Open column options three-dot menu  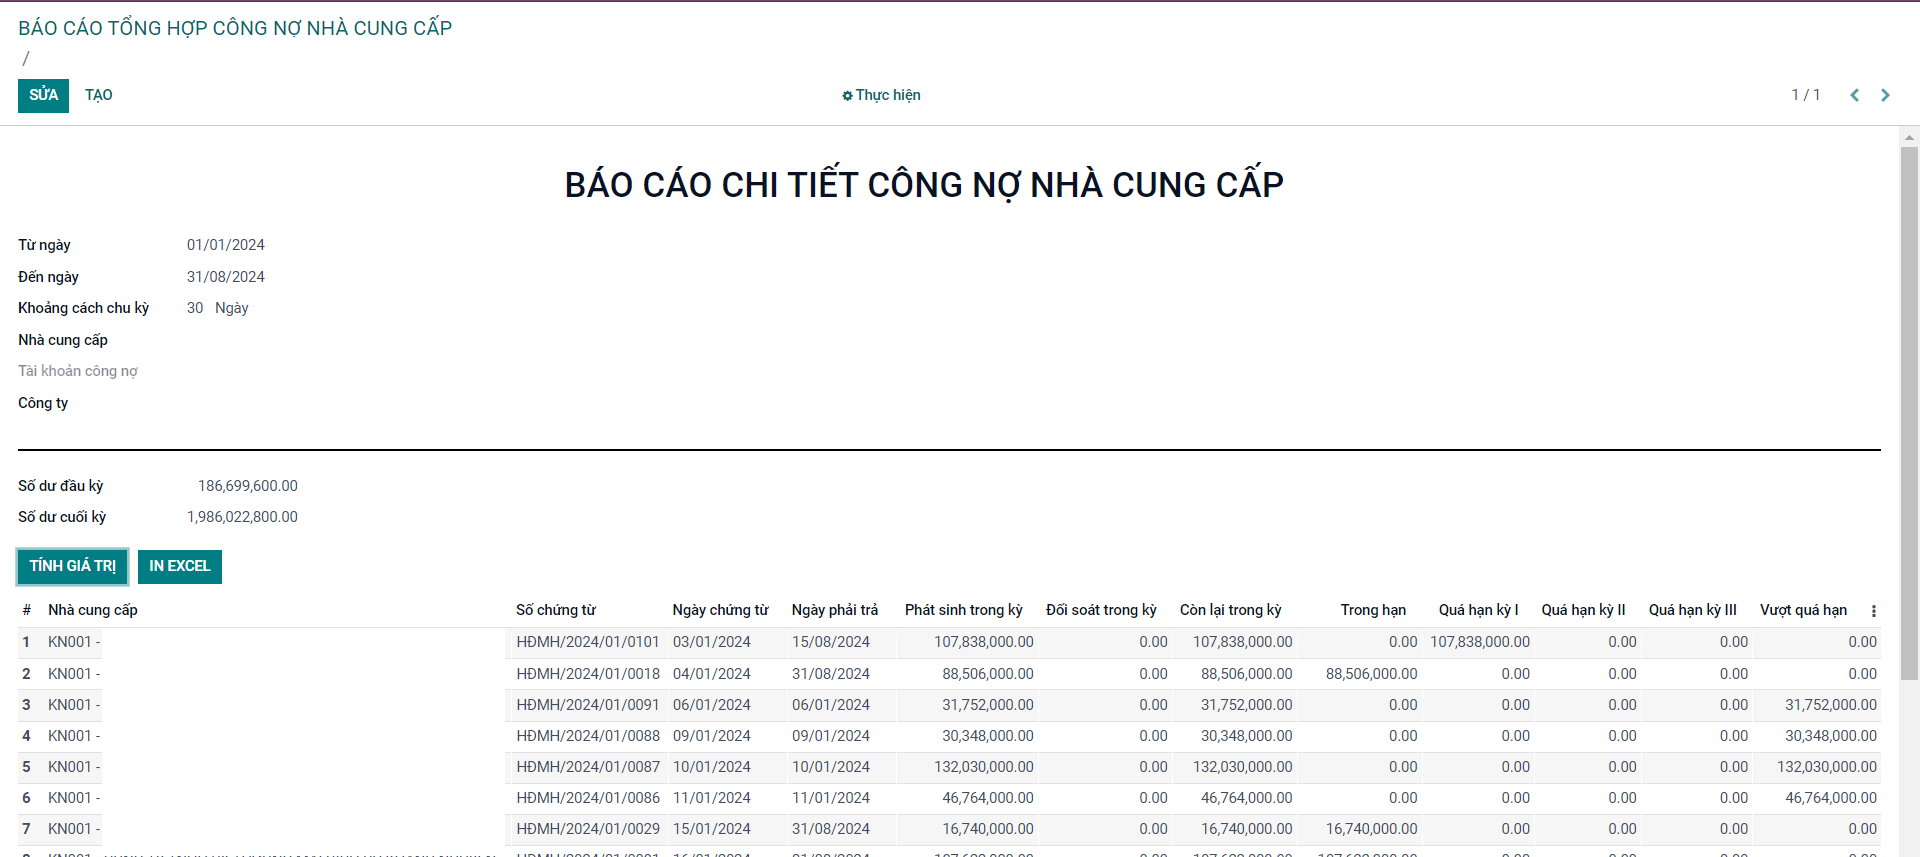1873,611
